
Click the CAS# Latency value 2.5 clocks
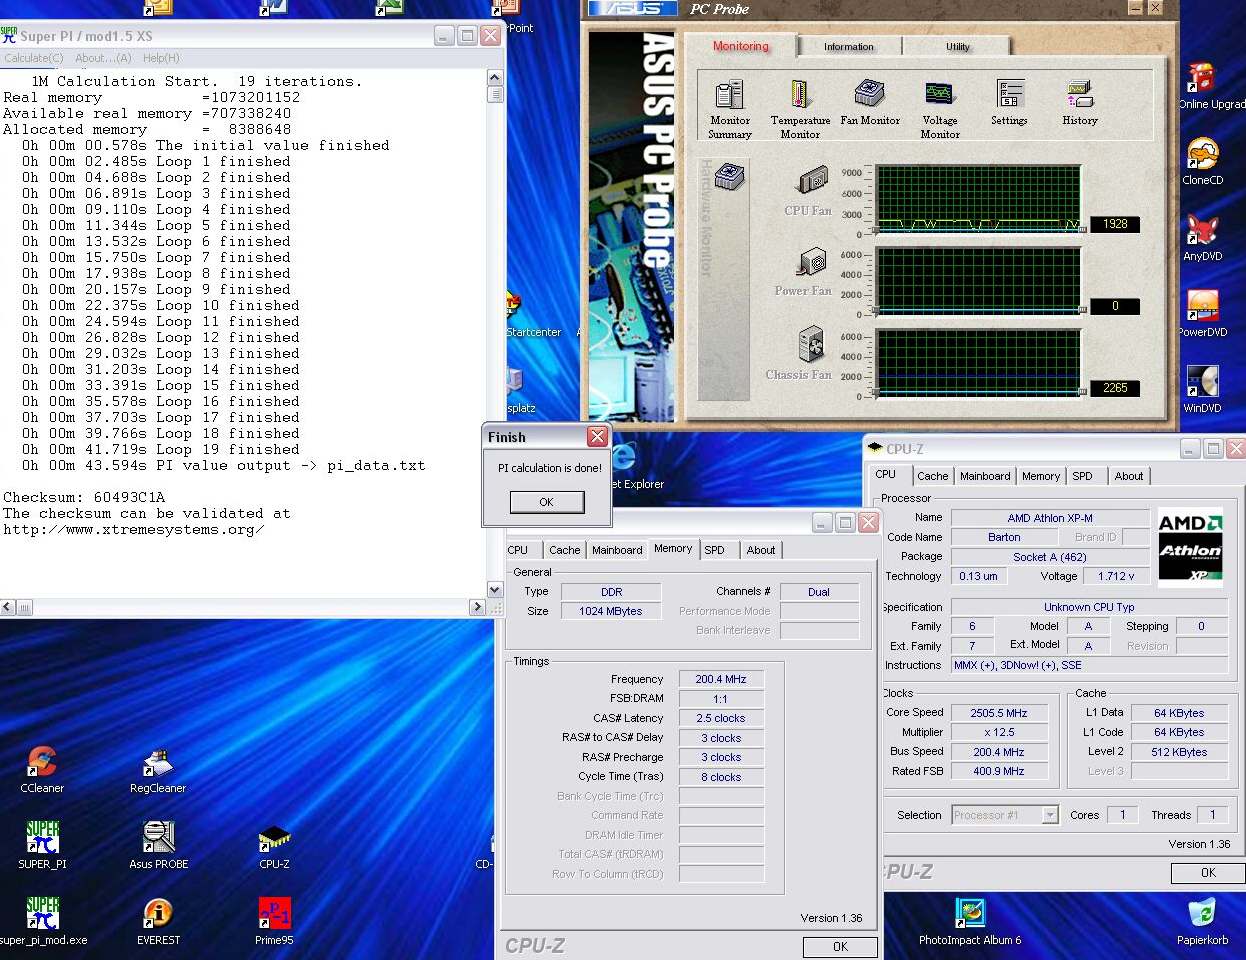(x=720, y=718)
